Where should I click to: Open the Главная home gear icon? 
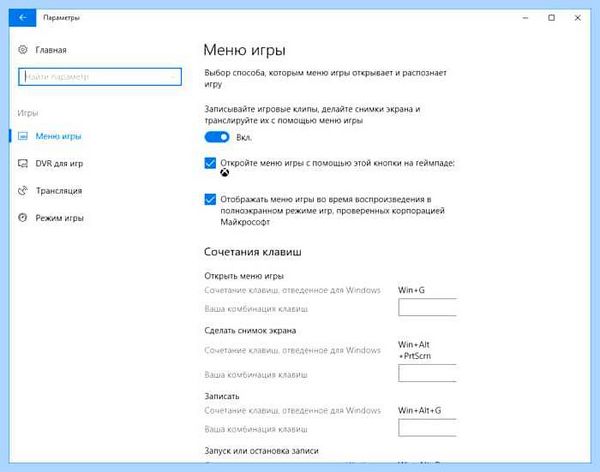point(23,50)
